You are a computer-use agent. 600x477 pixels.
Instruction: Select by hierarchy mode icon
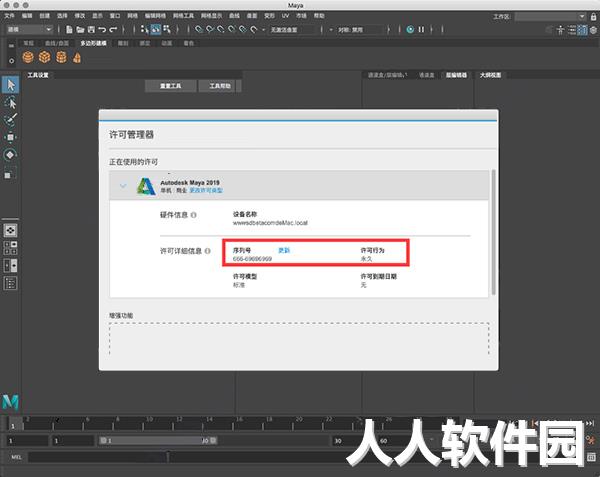[x=144, y=29]
